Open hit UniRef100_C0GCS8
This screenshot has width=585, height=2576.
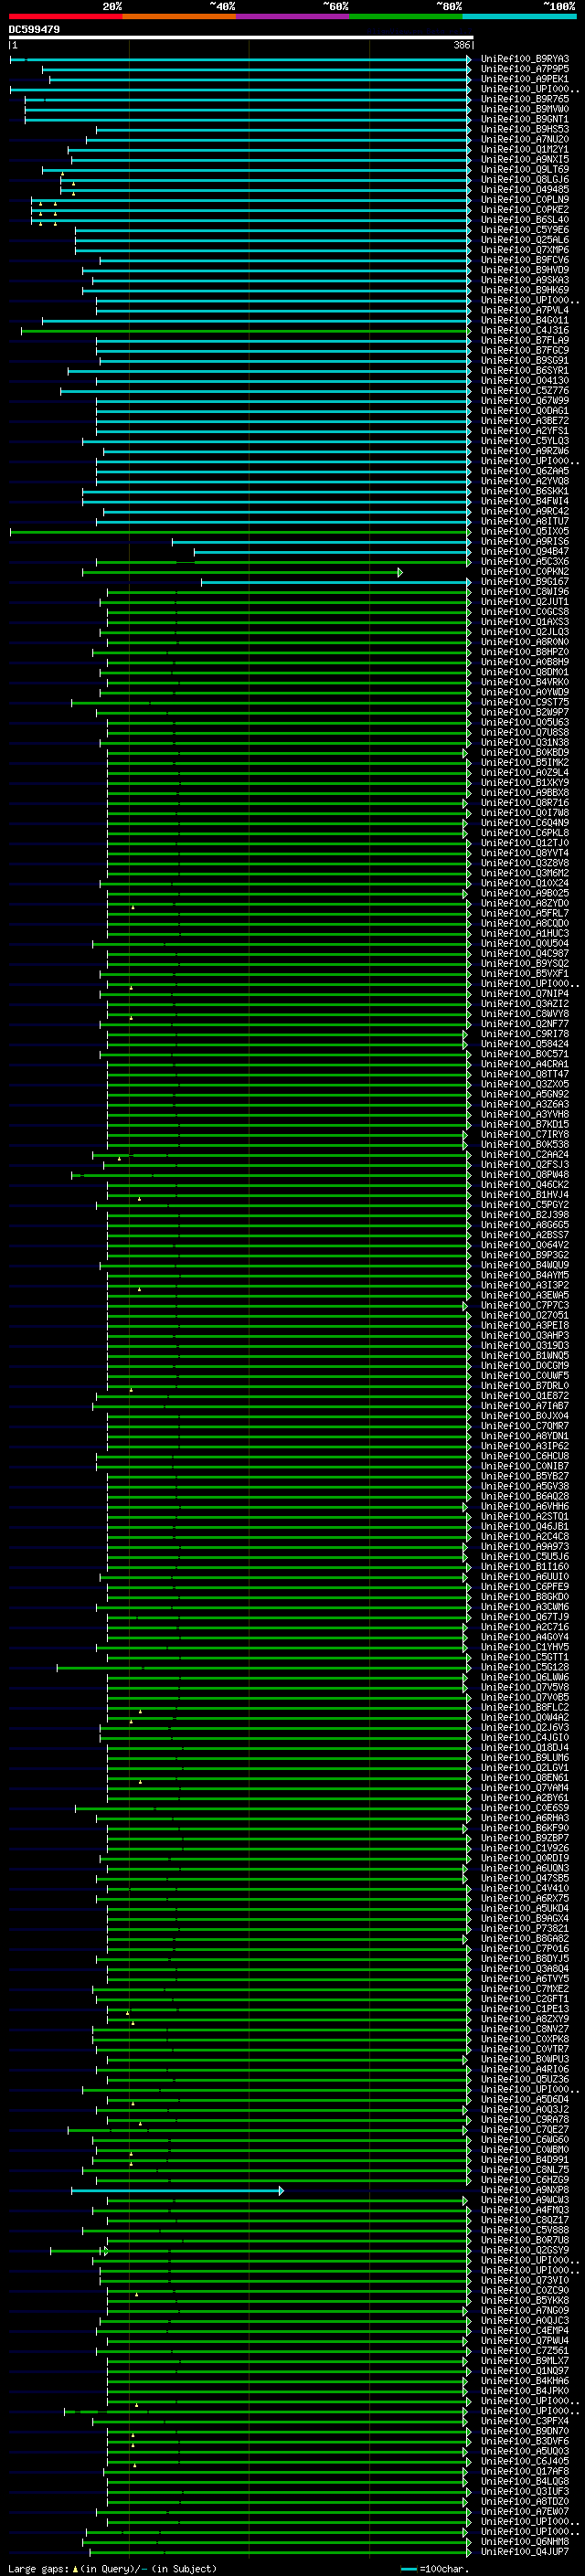click(x=524, y=612)
